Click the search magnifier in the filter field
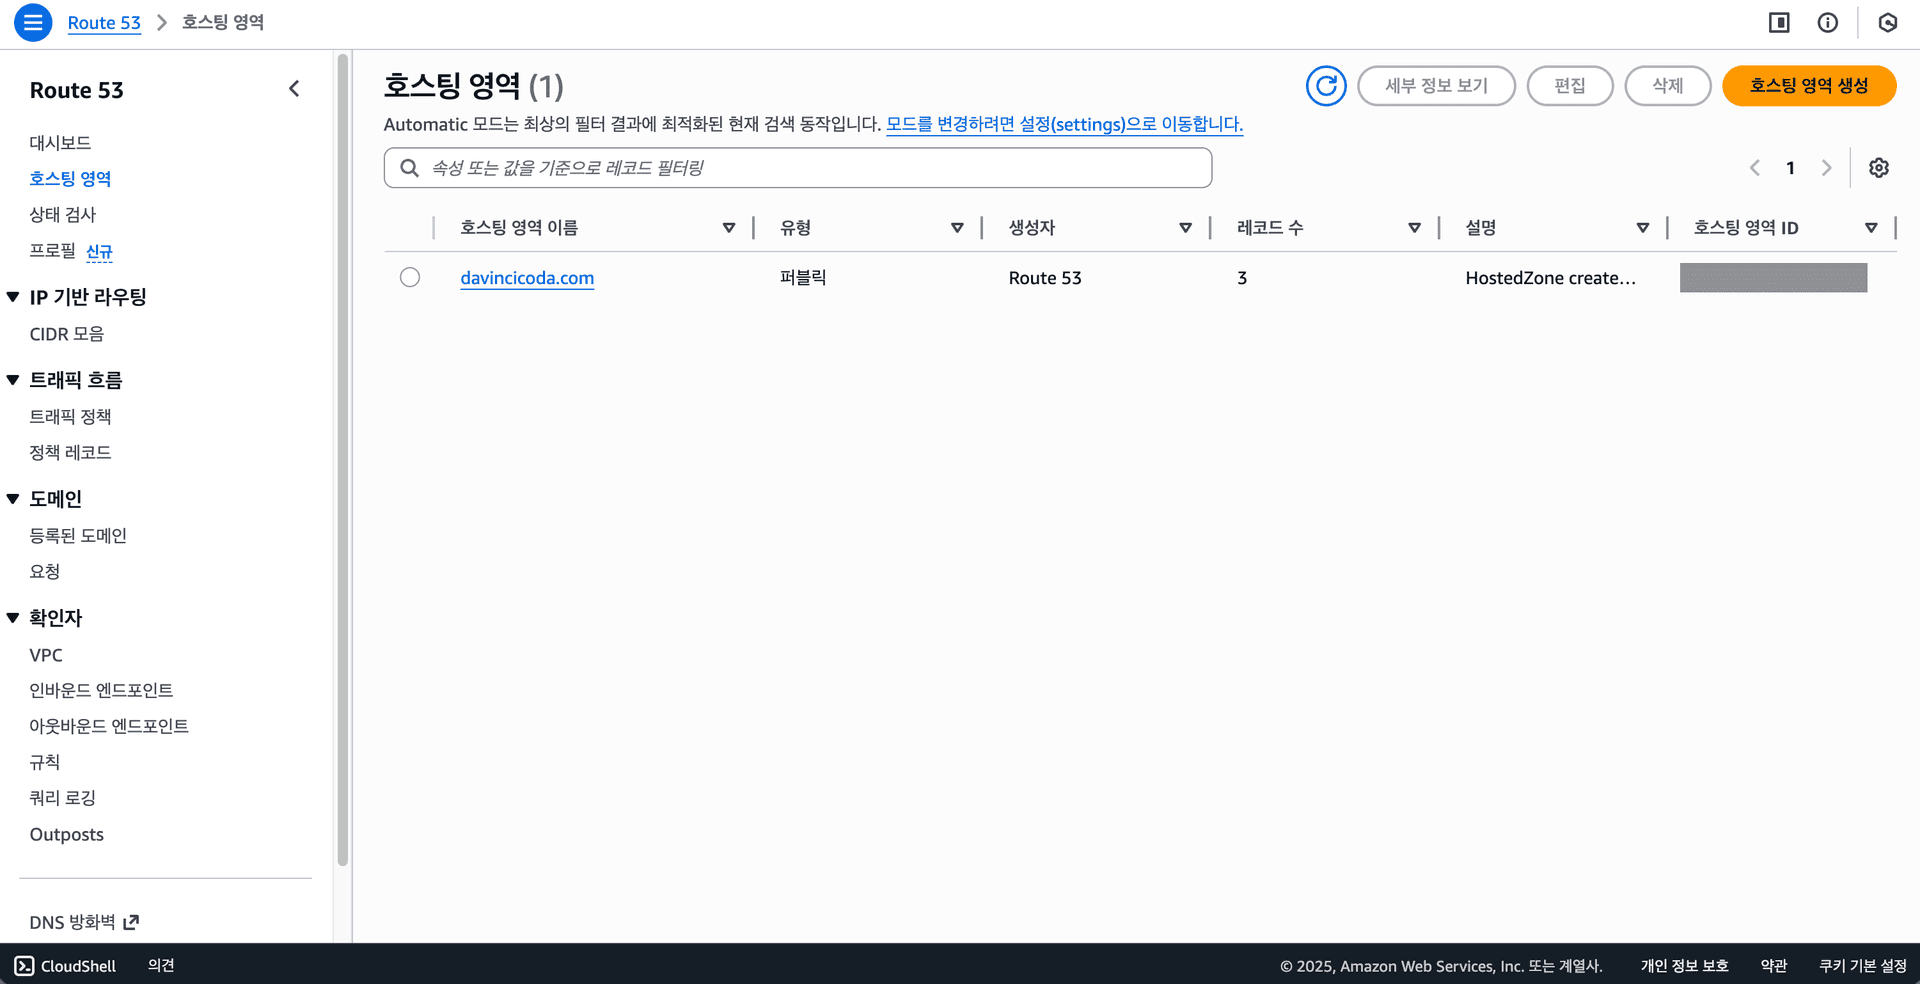The image size is (1920, 984). [409, 167]
